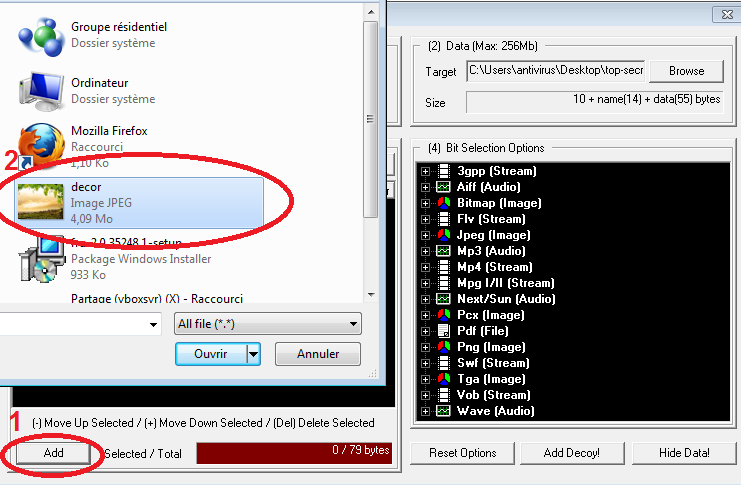Click the Pdf (File) document icon
The image size is (741, 485).
pyautogui.click(x=443, y=331)
